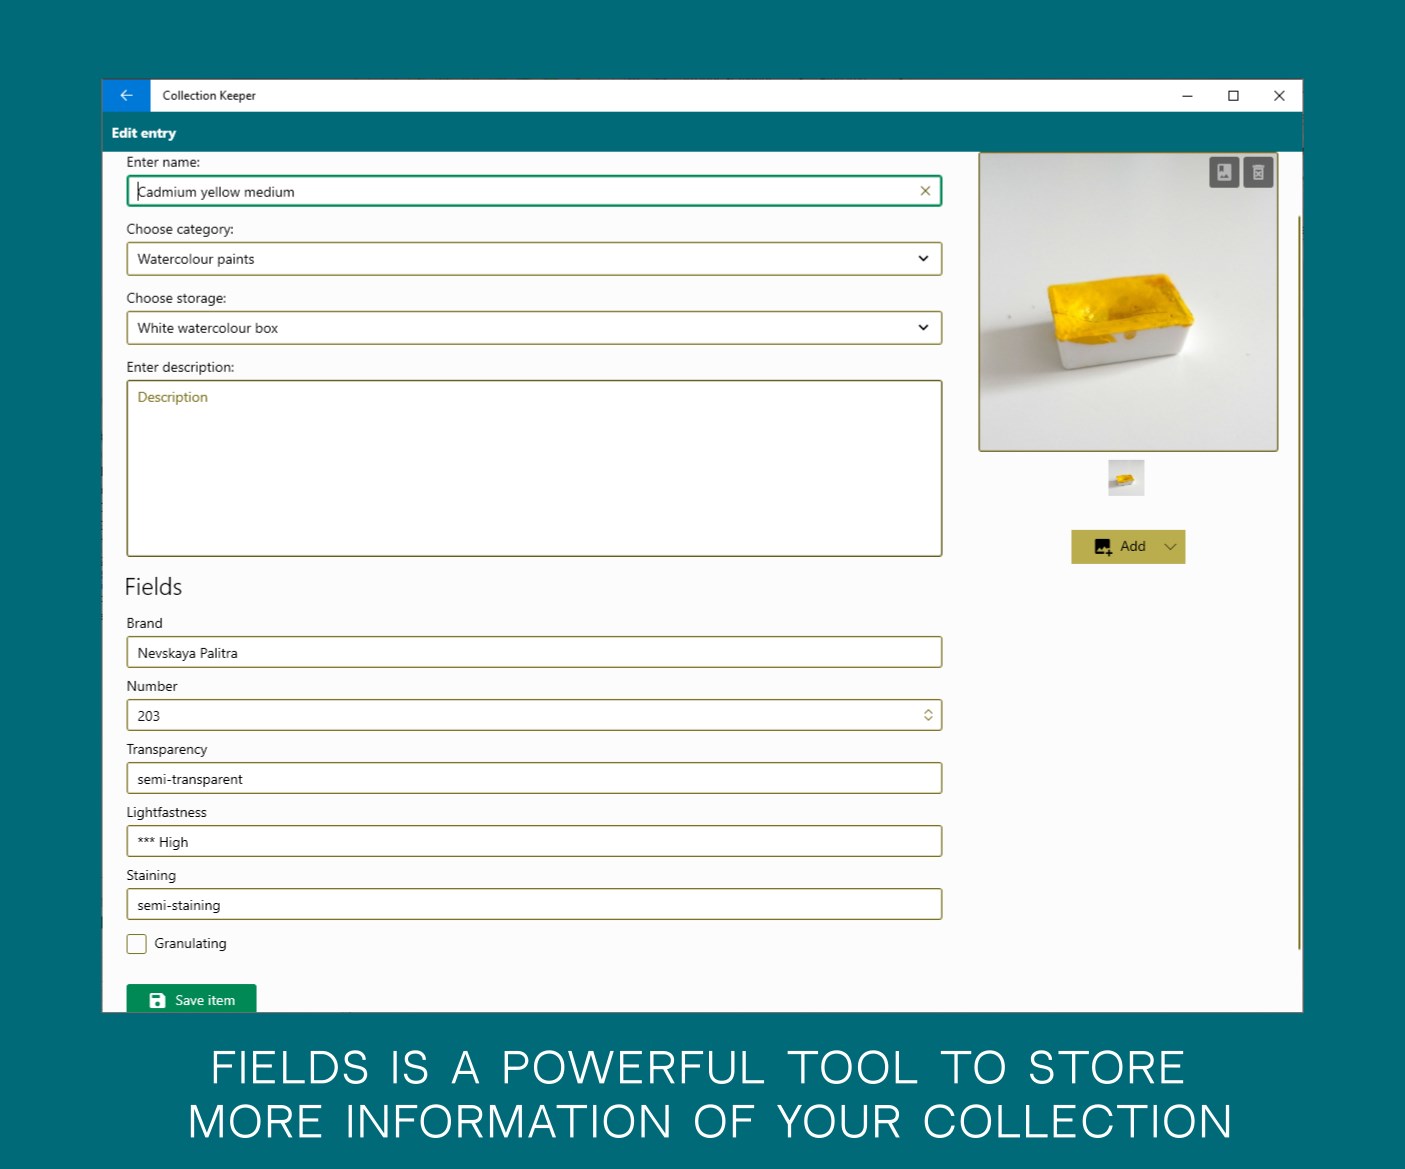Click the Save item button

tap(191, 999)
